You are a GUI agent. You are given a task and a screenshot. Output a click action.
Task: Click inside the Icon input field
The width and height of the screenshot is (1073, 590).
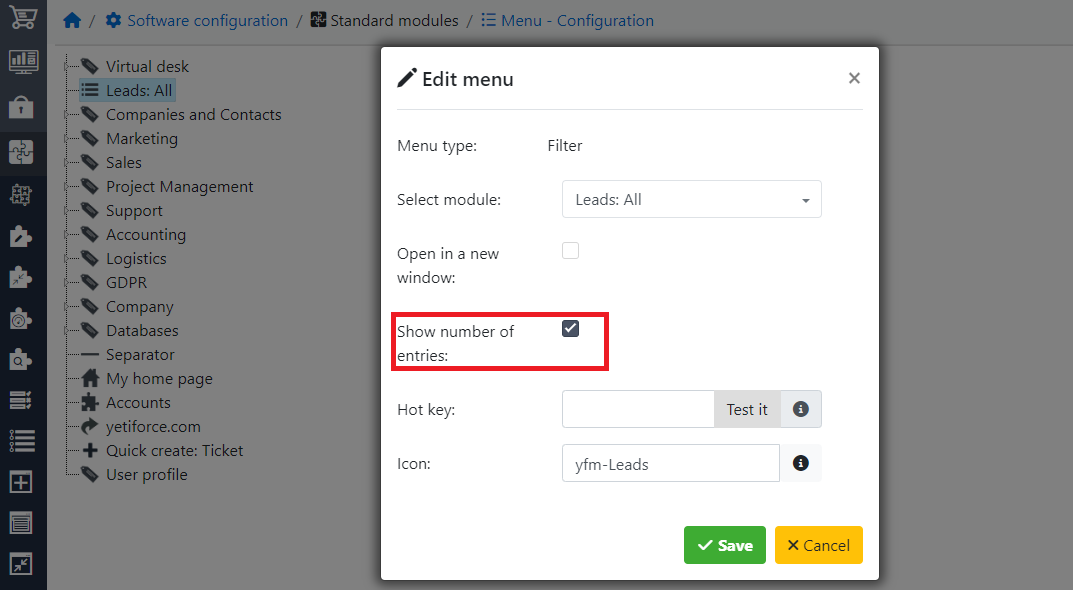pos(670,463)
